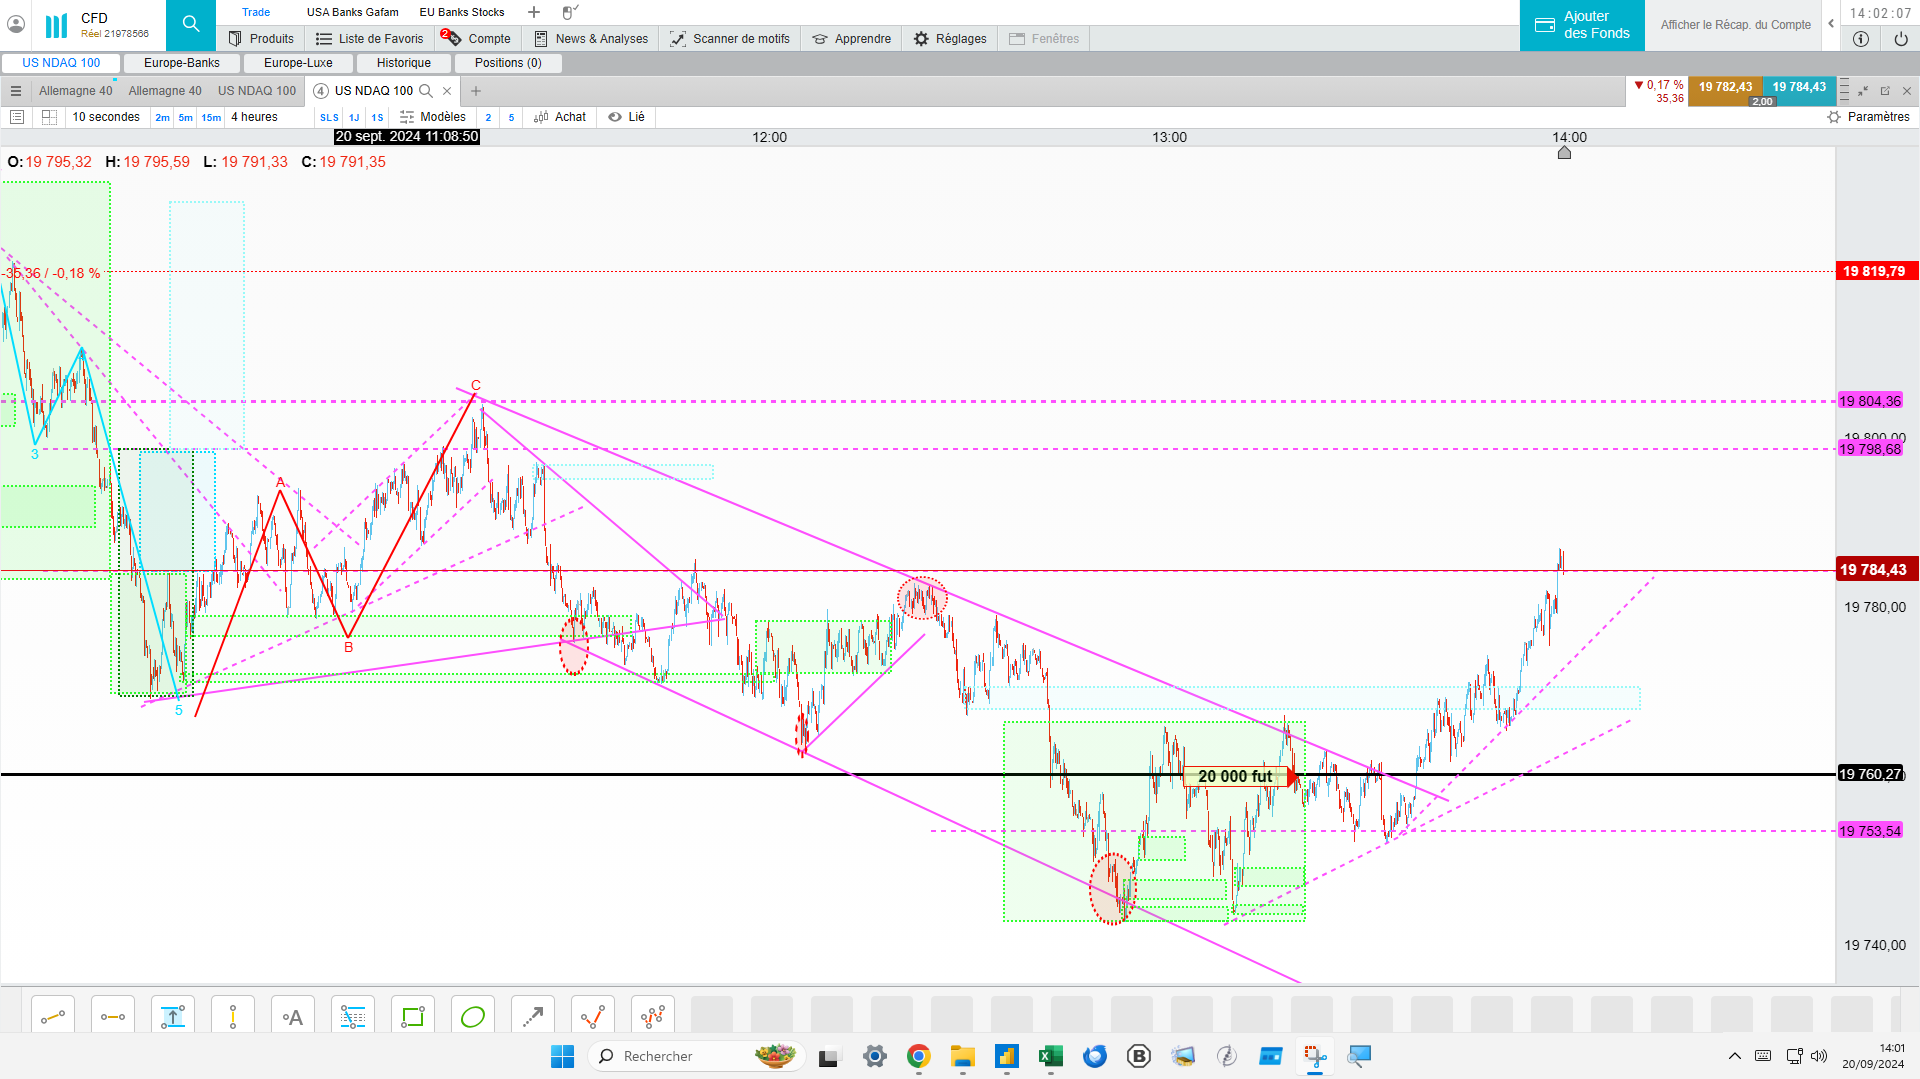Choose the rectangle drawing tool
1920x1079 pixels.
(413, 1017)
